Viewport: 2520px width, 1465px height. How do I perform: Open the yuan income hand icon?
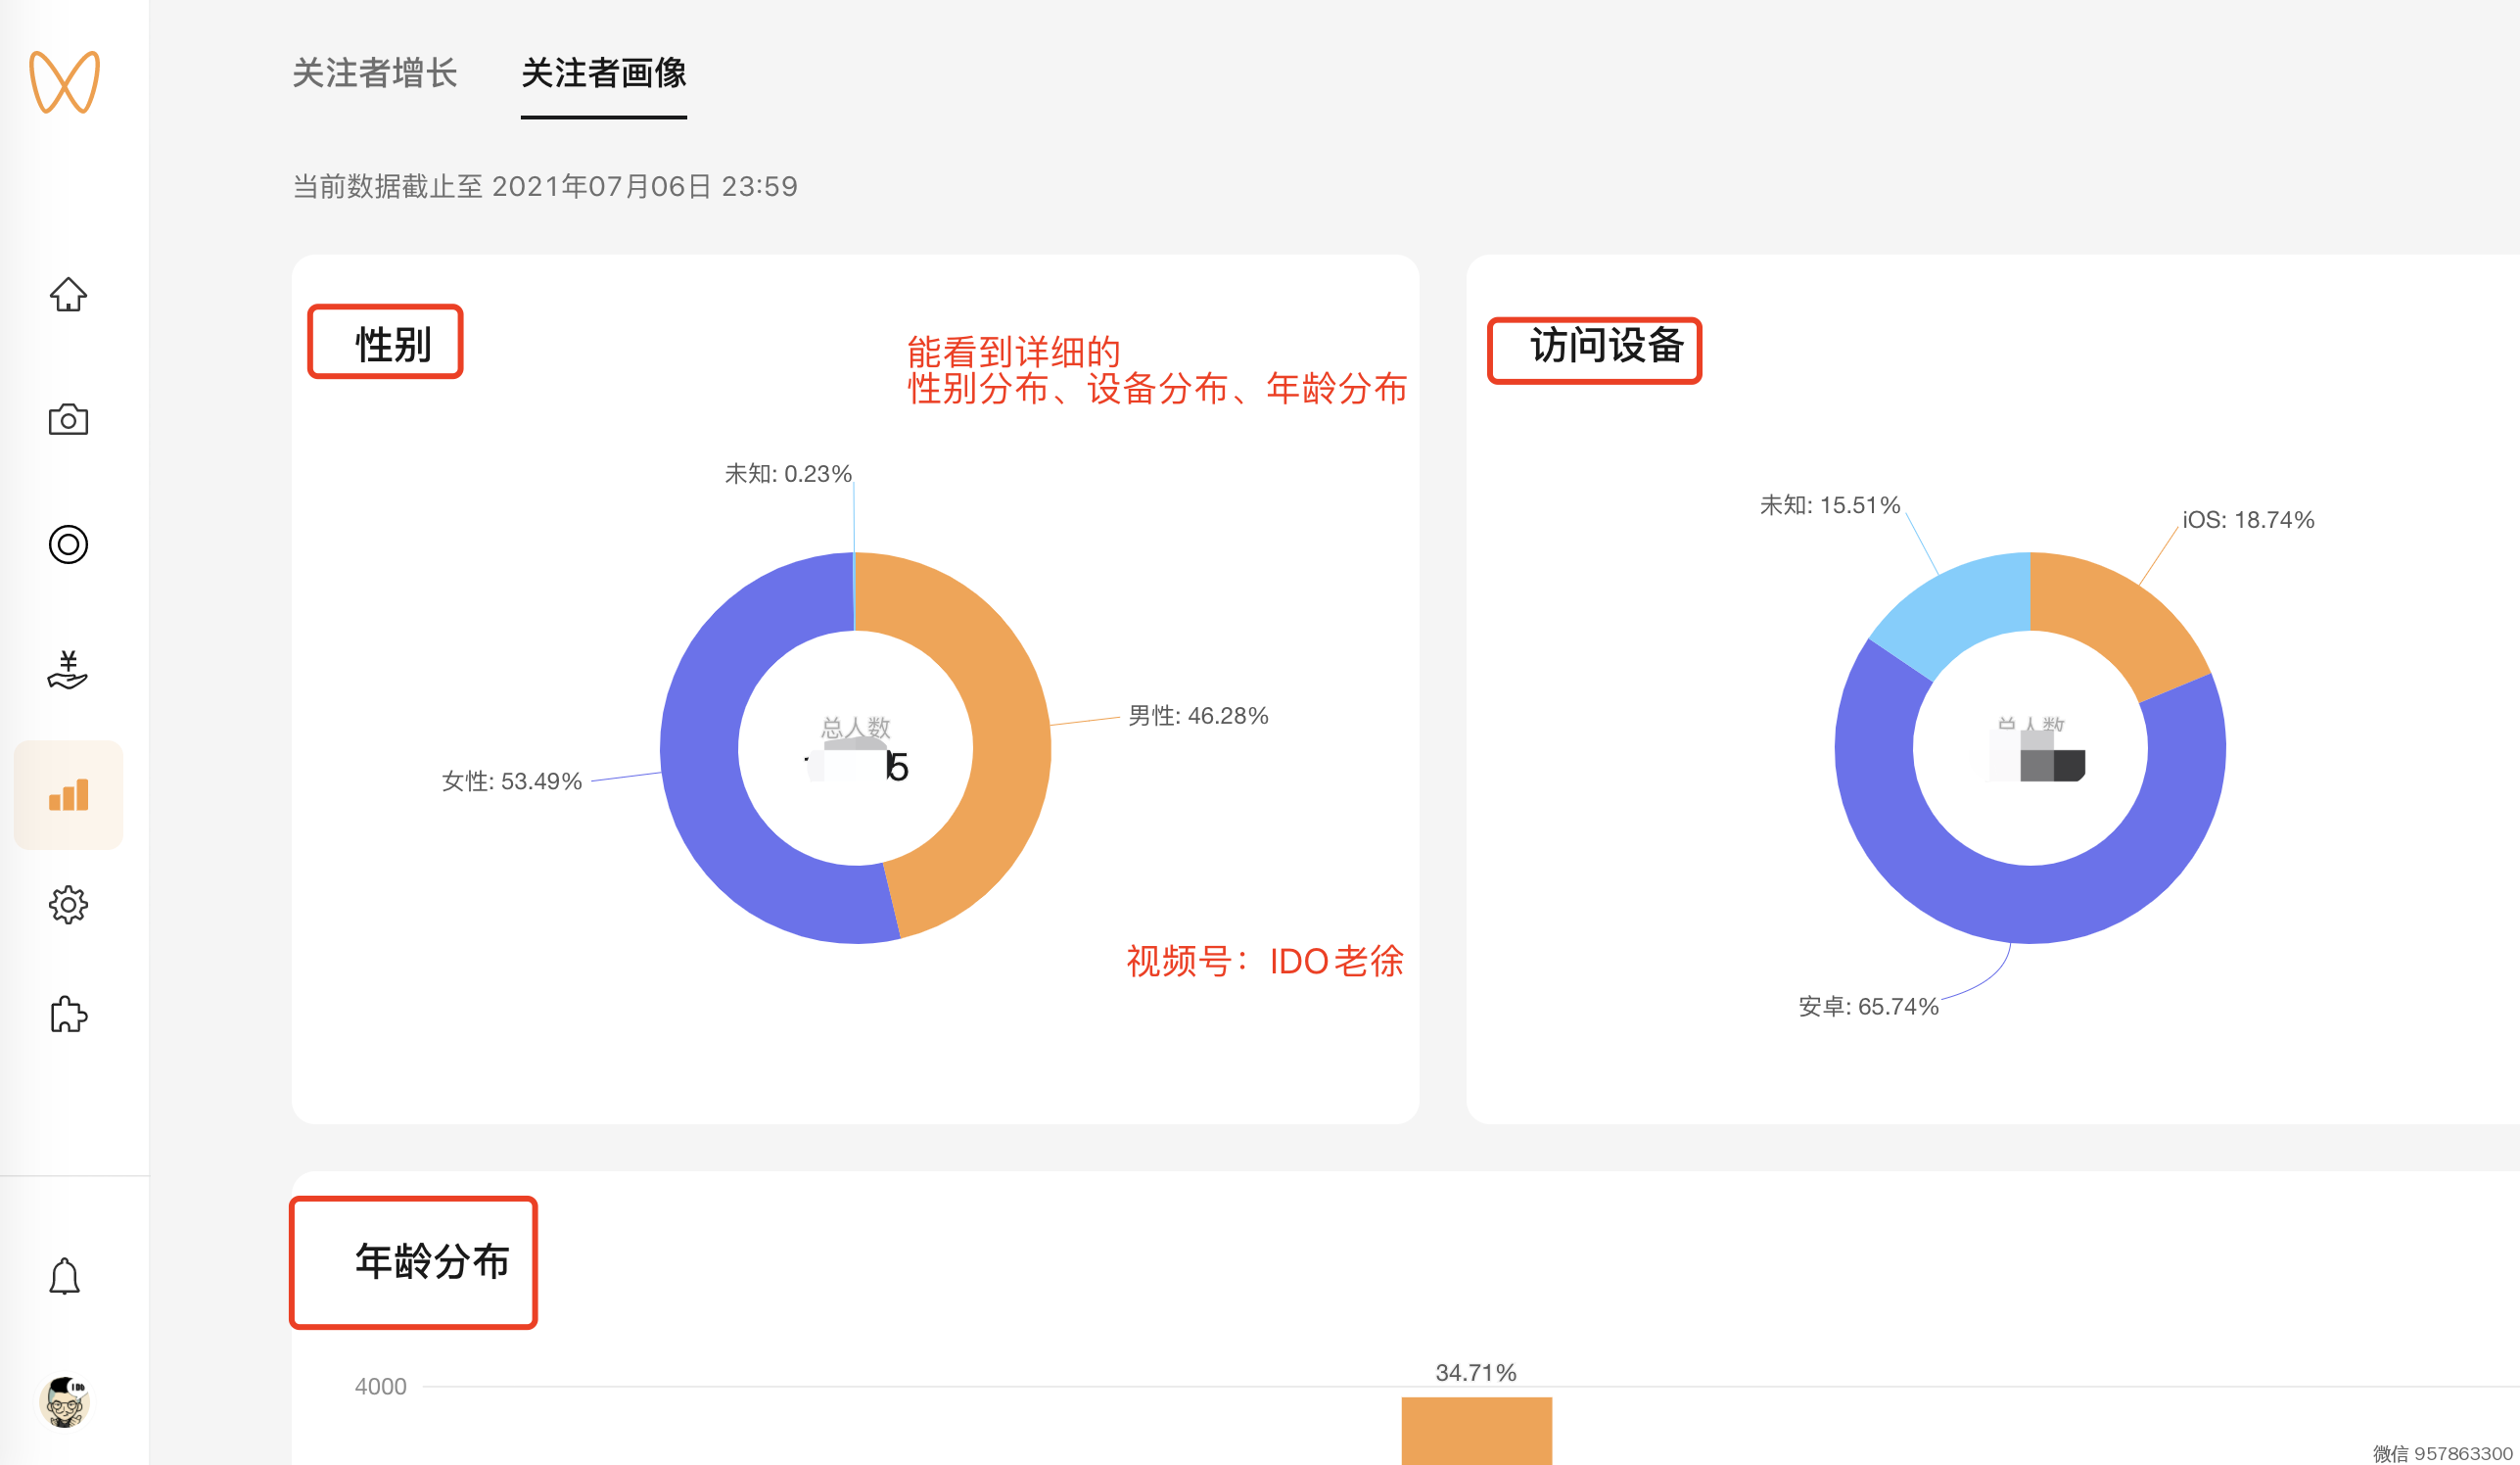[68, 669]
